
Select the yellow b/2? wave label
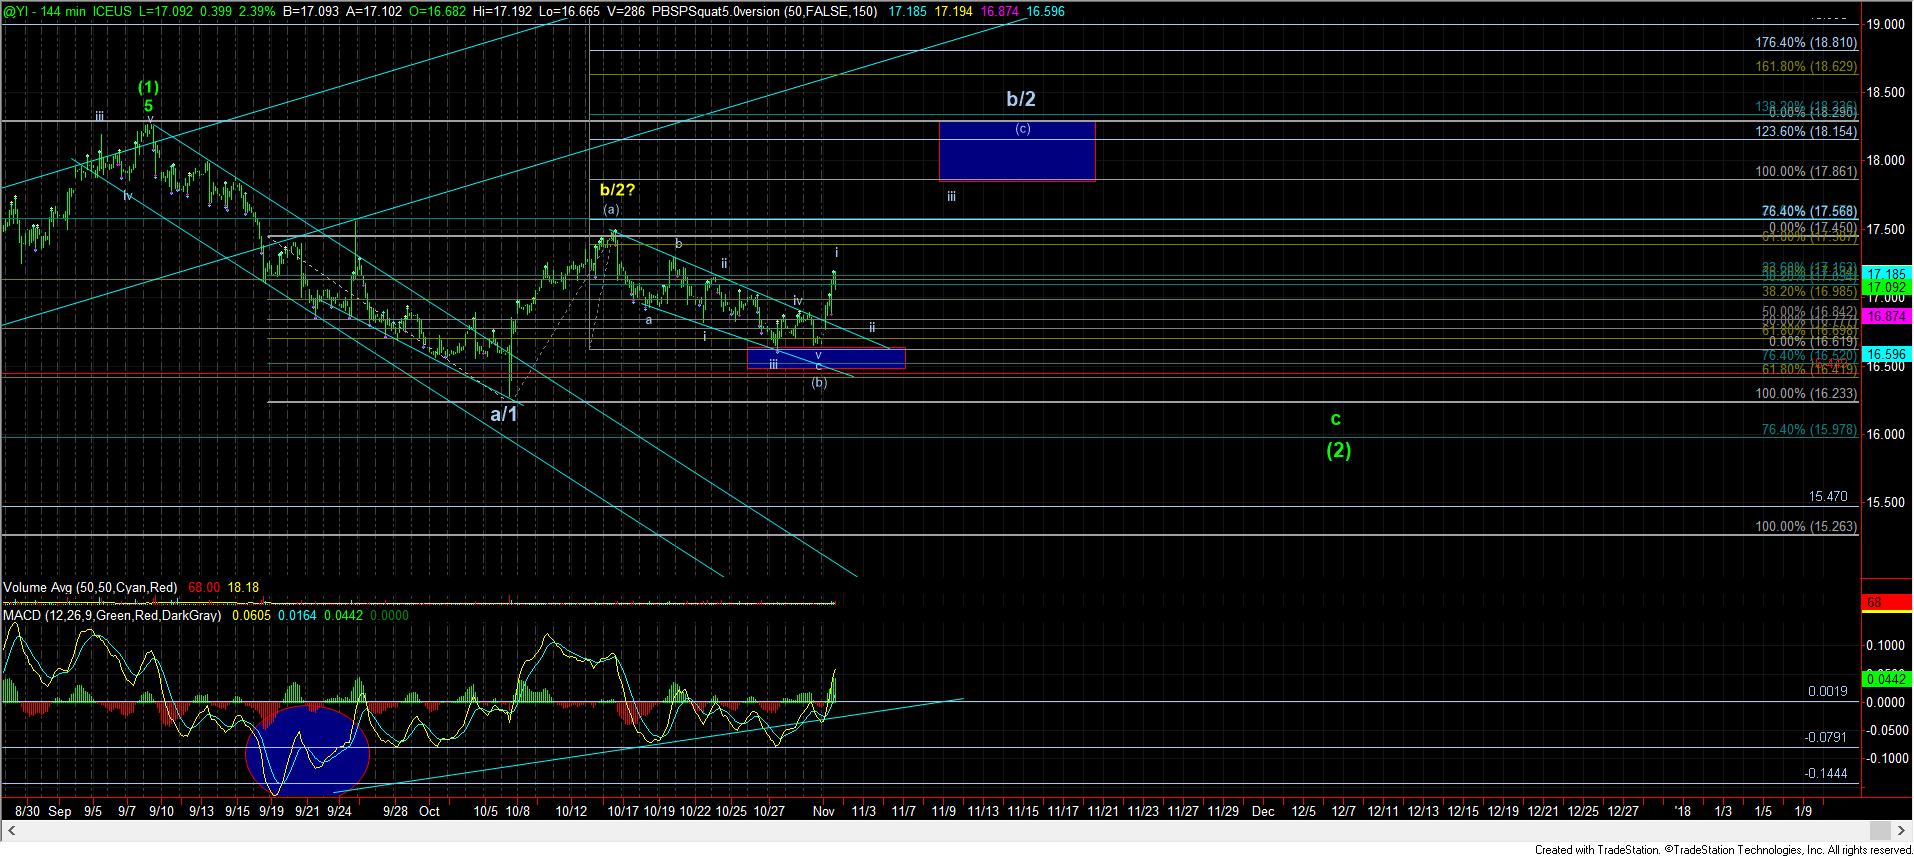(x=617, y=189)
